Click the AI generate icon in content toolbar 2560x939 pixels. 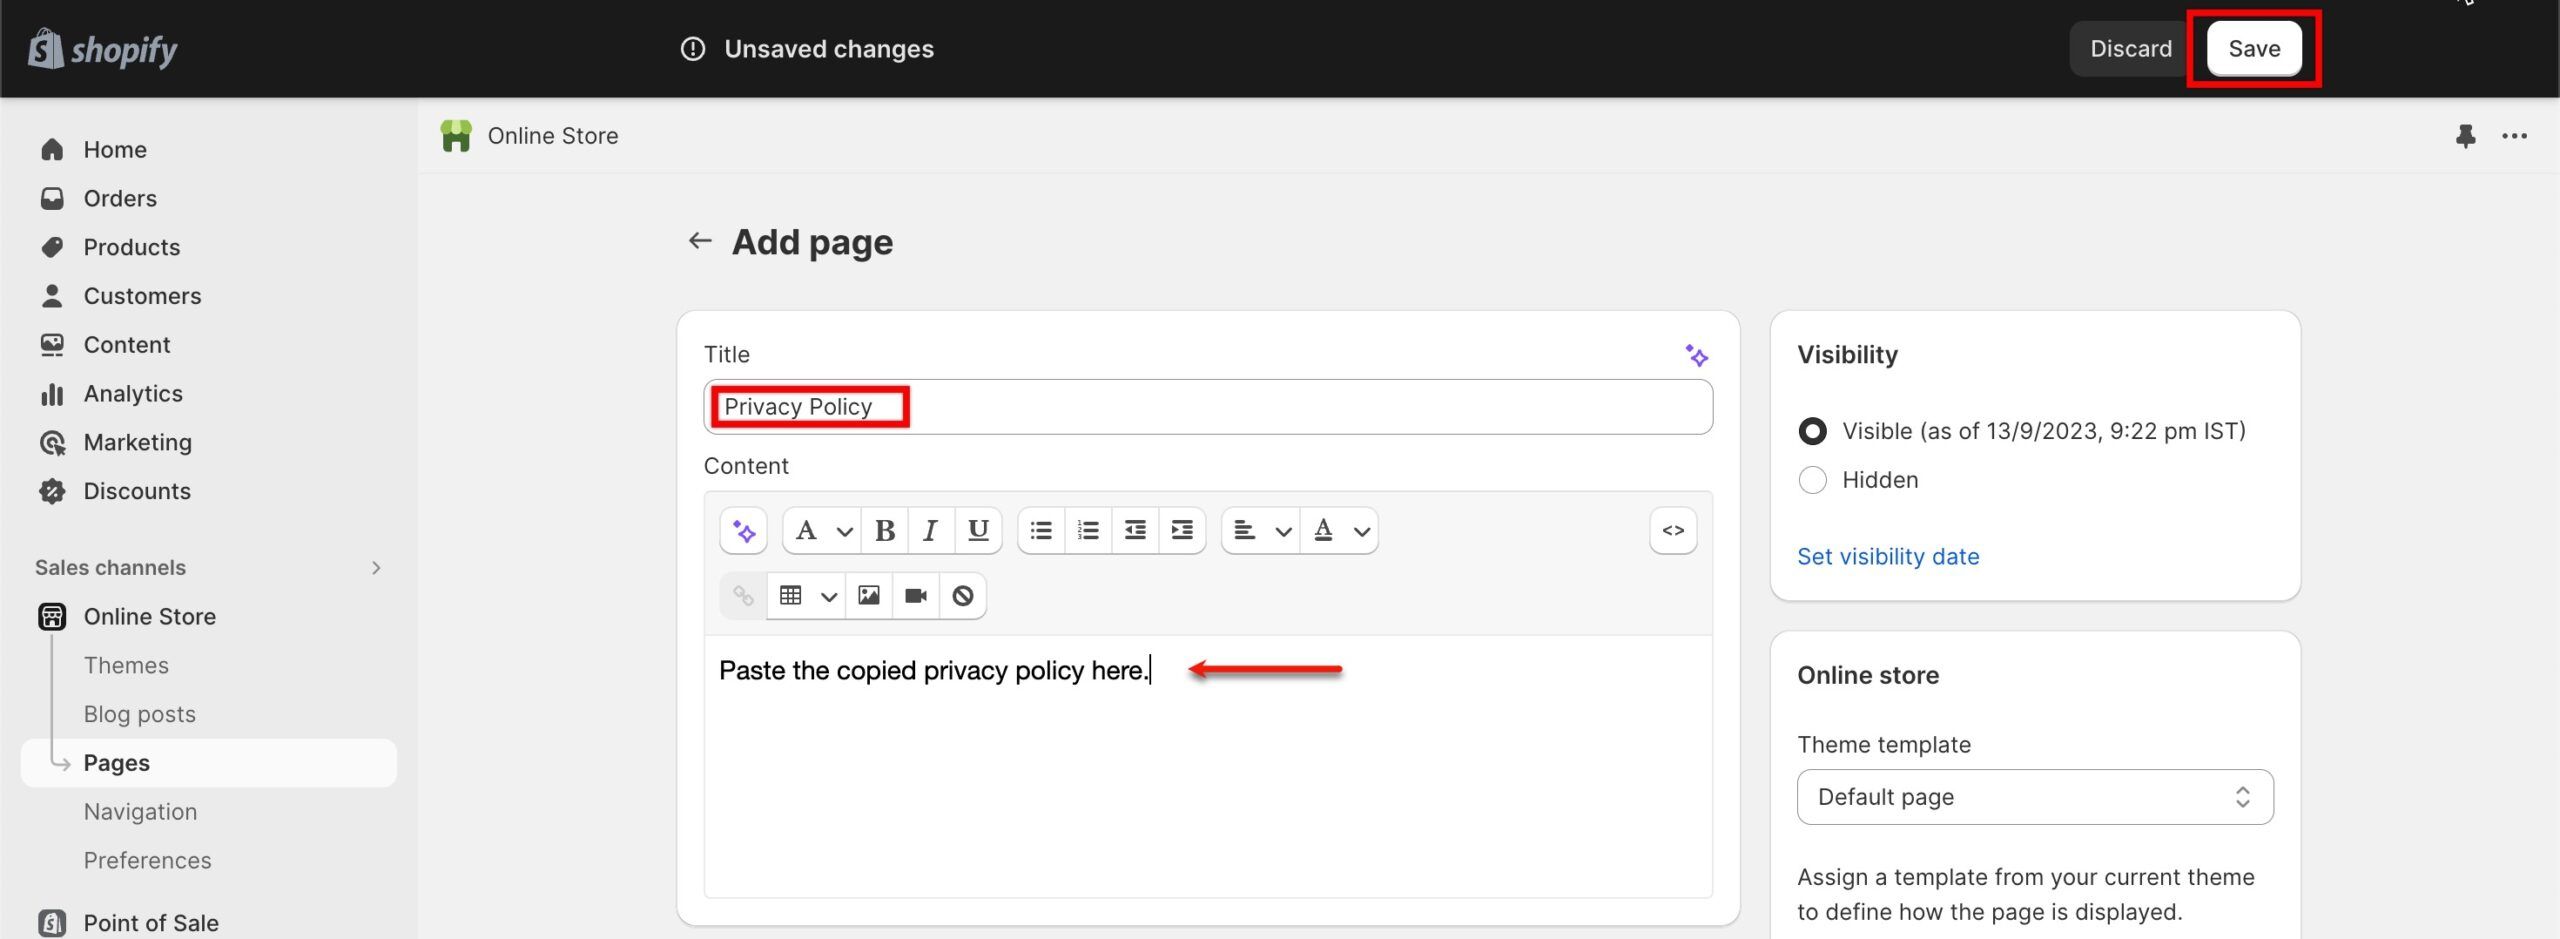(743, 530)
